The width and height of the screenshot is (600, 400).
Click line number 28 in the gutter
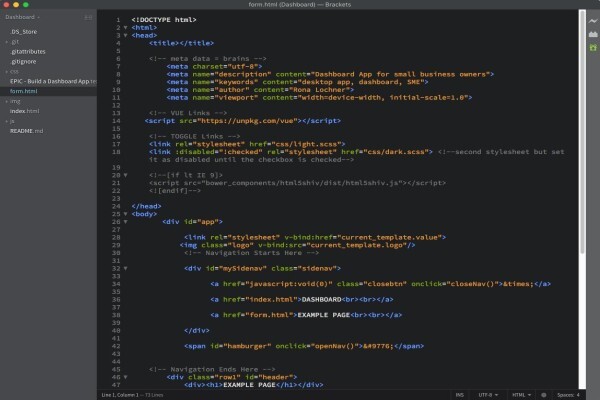click(116, 237)
